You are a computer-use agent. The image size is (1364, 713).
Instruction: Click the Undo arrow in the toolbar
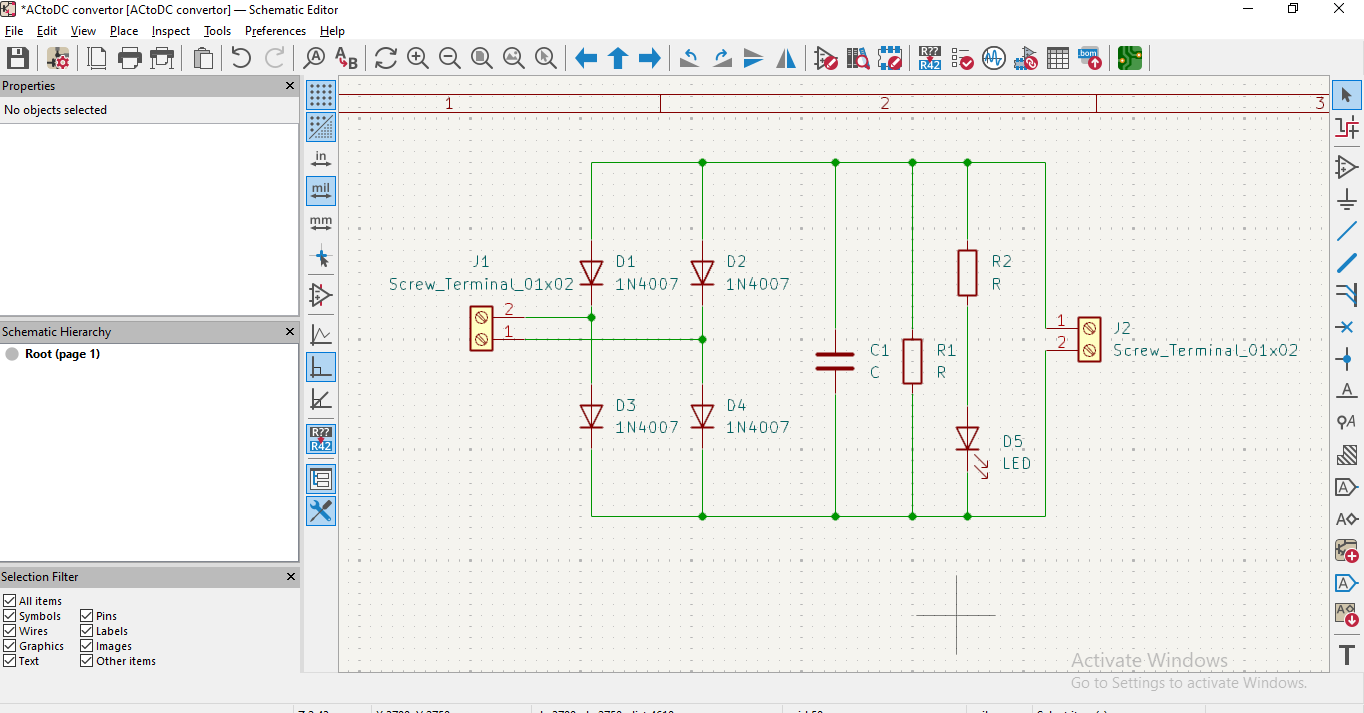[x=241, y=58]
